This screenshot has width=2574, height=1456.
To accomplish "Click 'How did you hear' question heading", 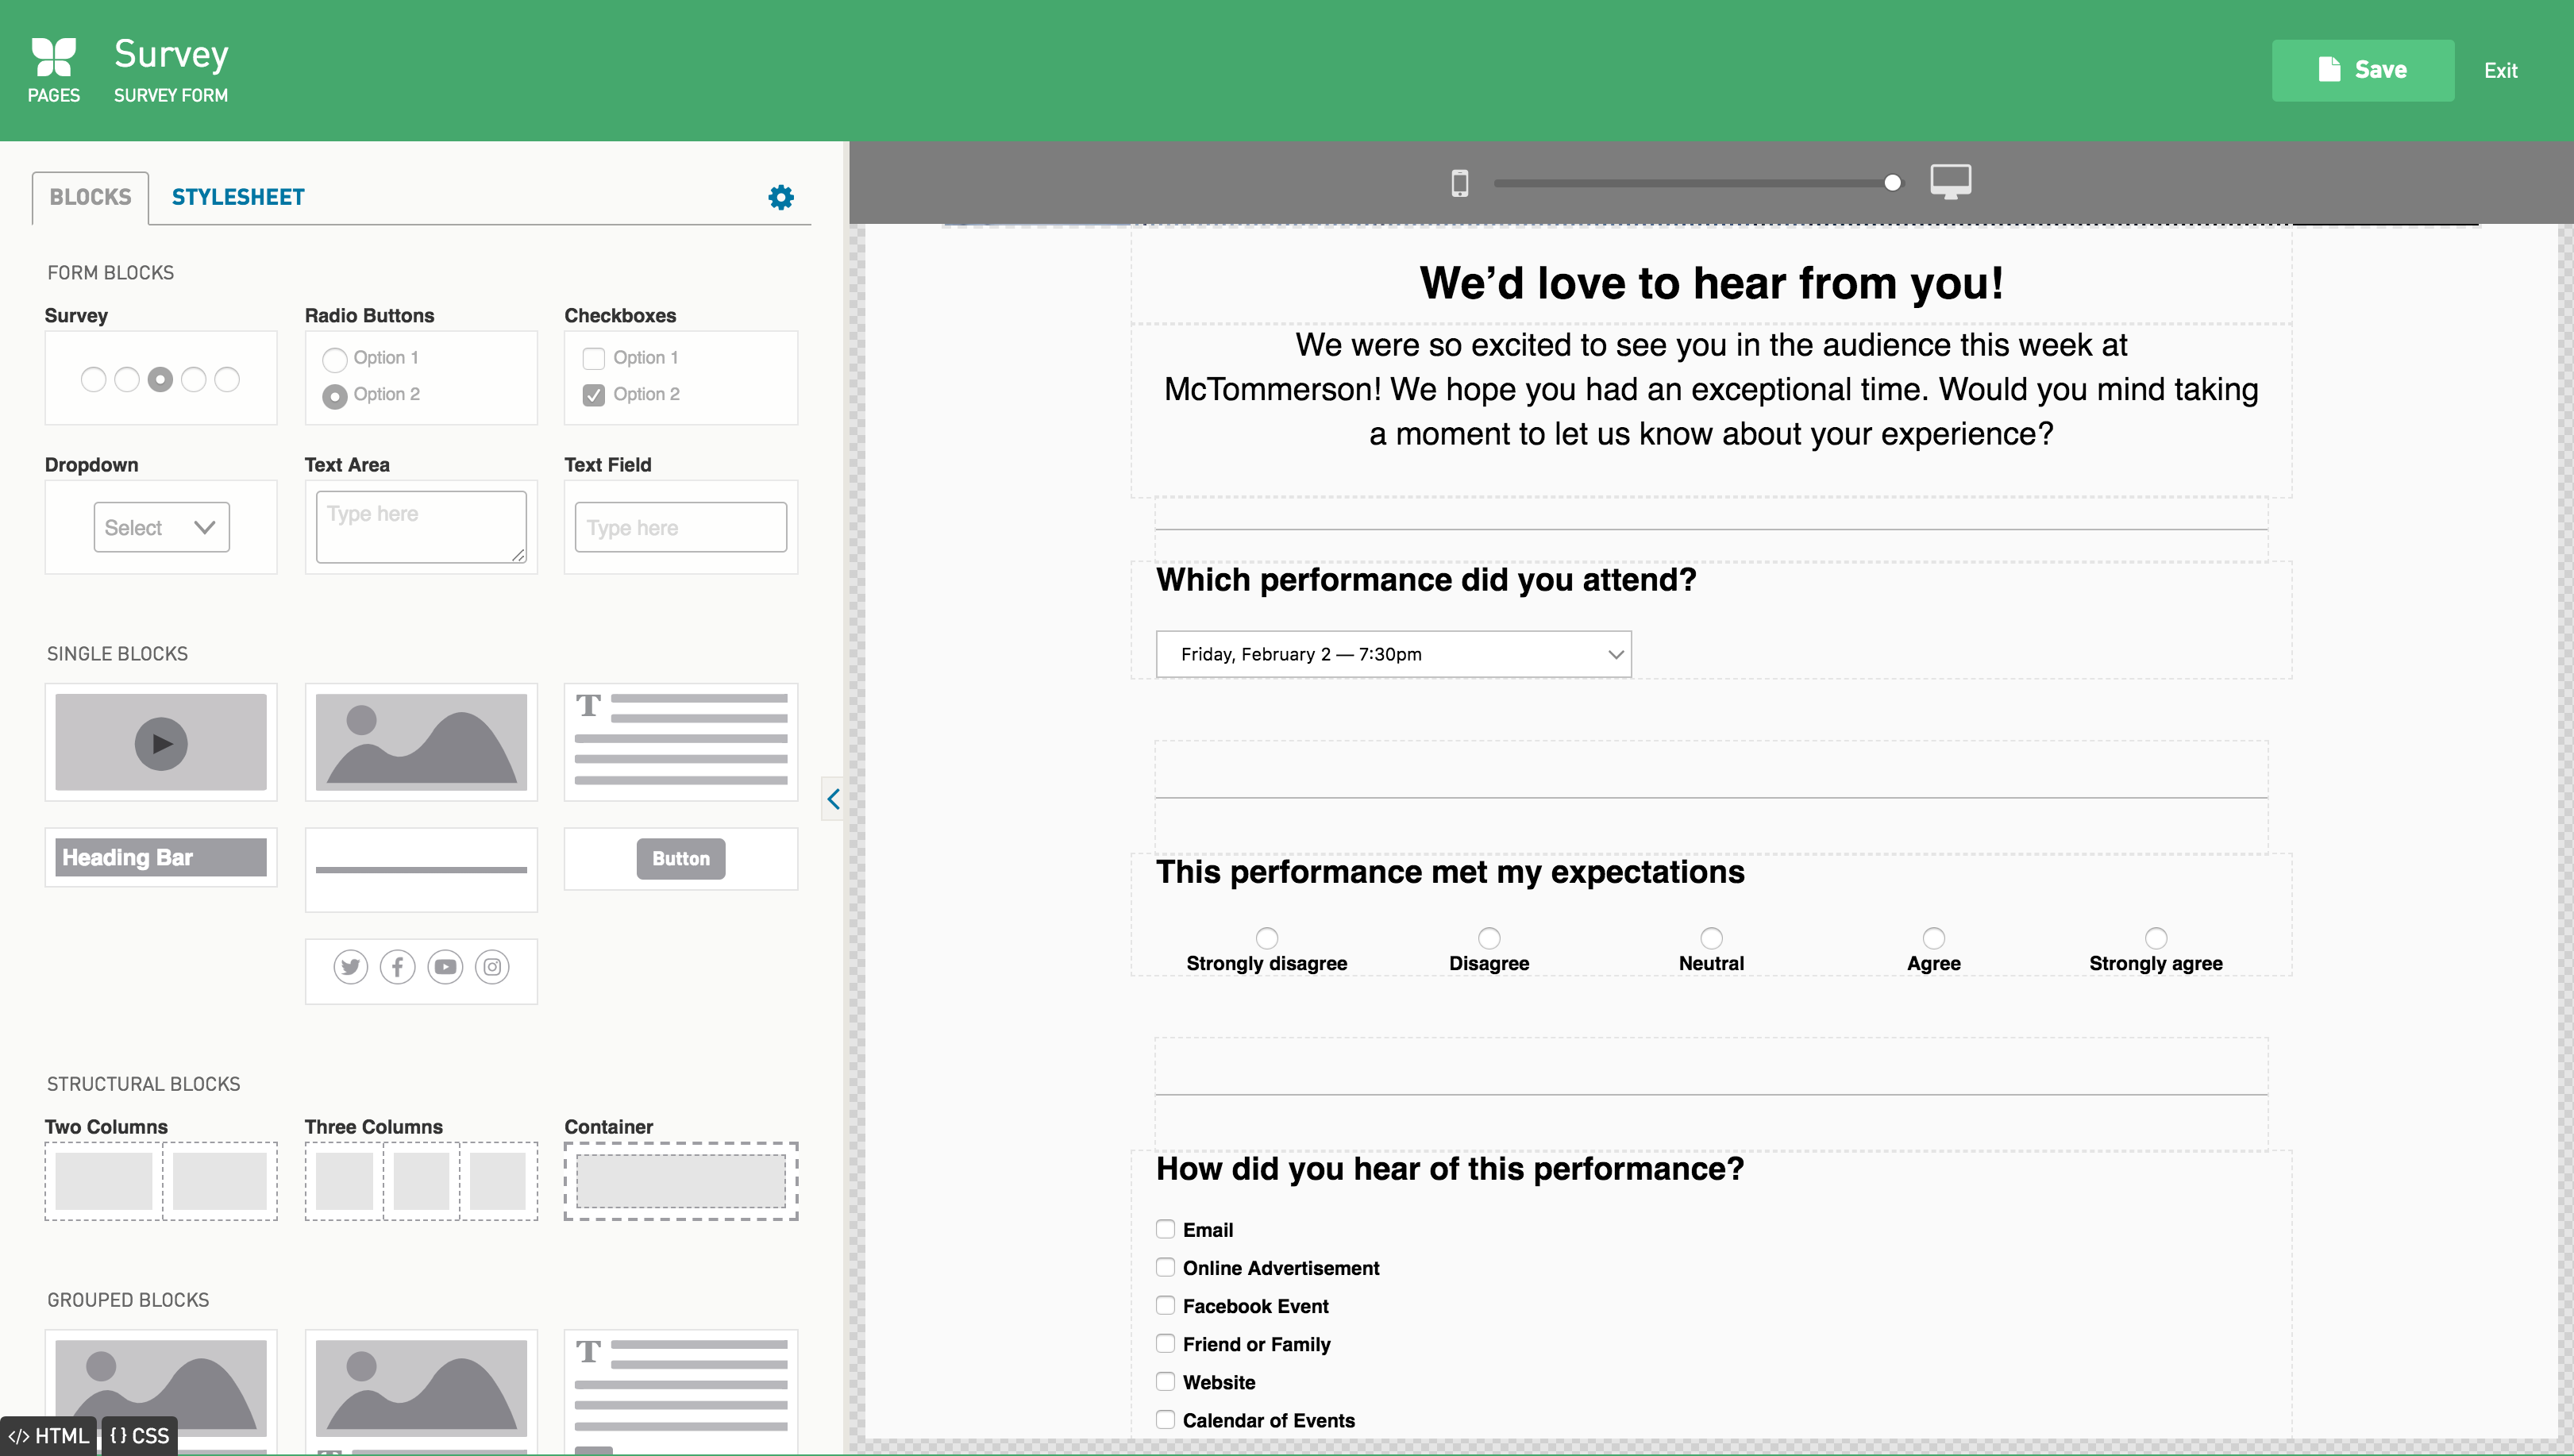I will coord(1450,1168).
